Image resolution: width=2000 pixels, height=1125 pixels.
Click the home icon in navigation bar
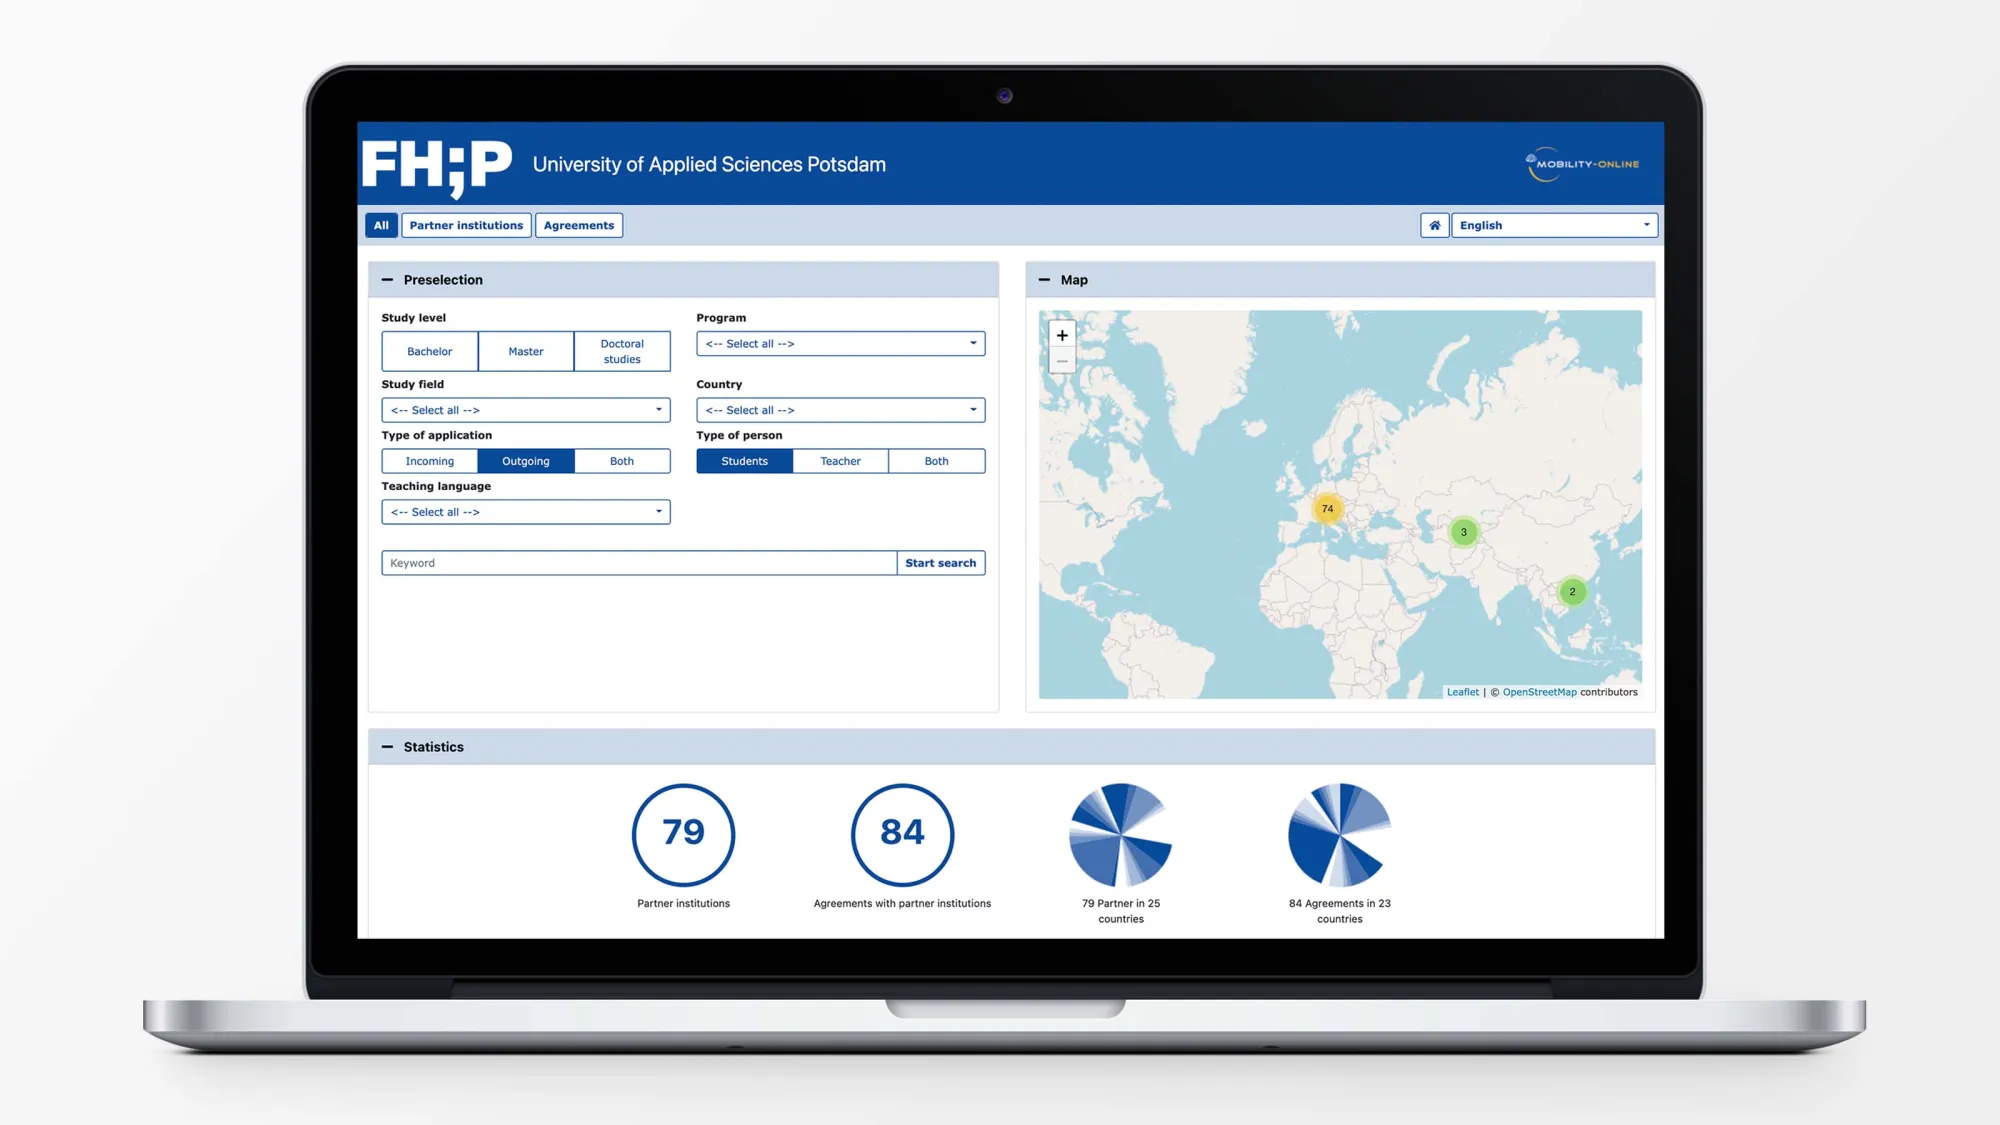pos(1434,224)
